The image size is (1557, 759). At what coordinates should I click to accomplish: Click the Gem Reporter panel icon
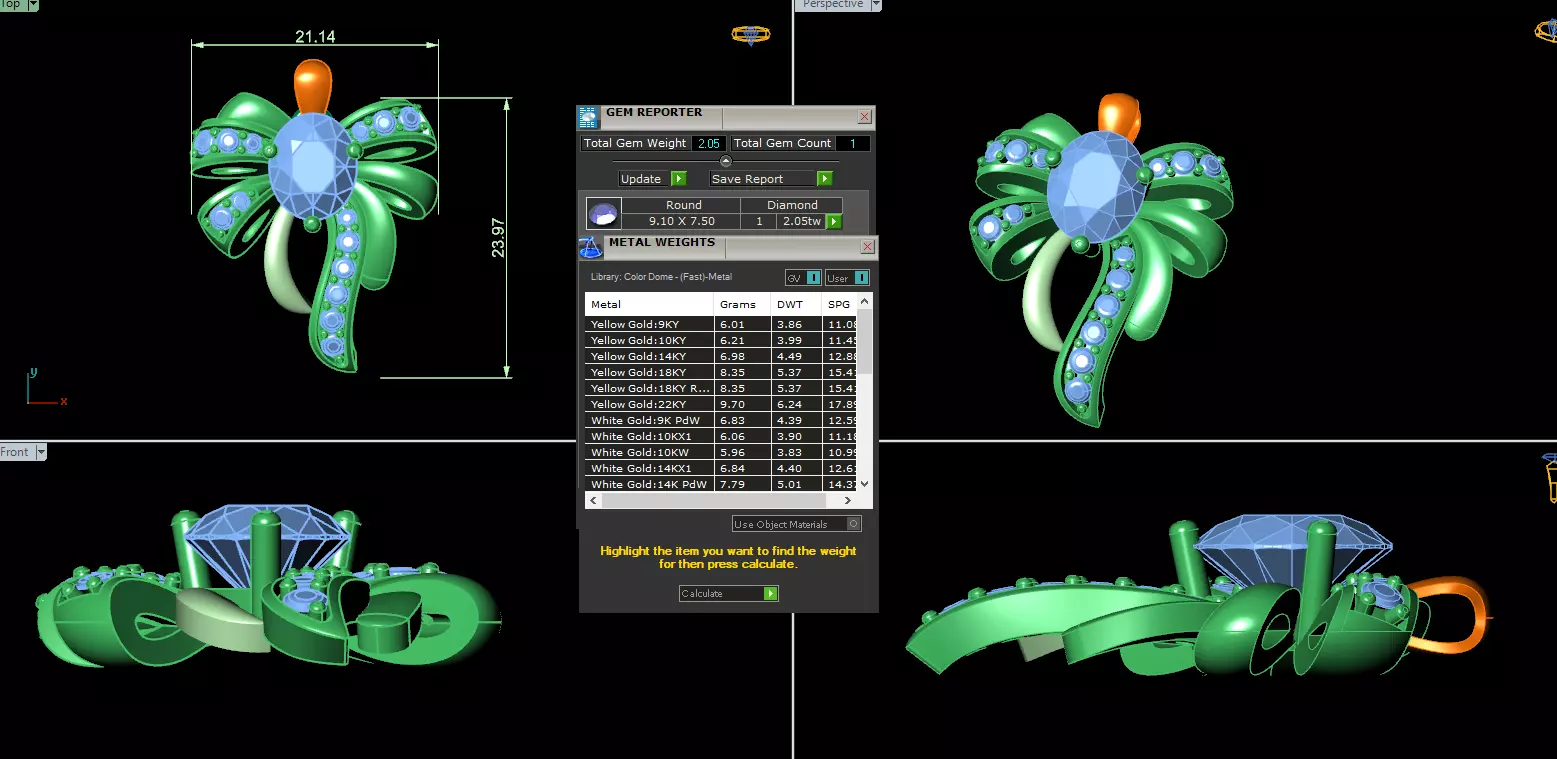589,118
